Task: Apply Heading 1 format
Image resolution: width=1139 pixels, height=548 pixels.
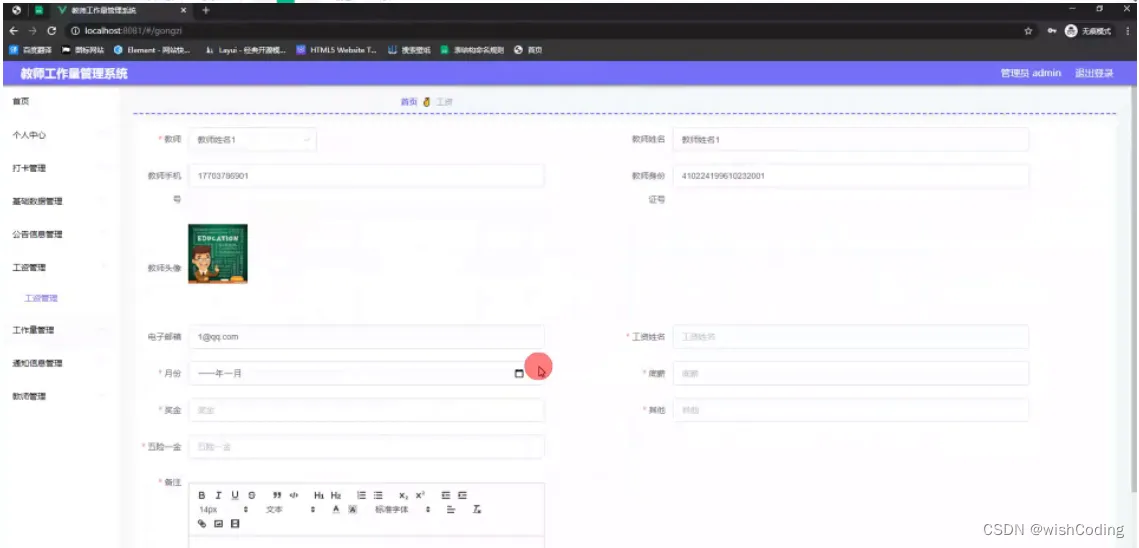Action: click(x=319, y=495)
